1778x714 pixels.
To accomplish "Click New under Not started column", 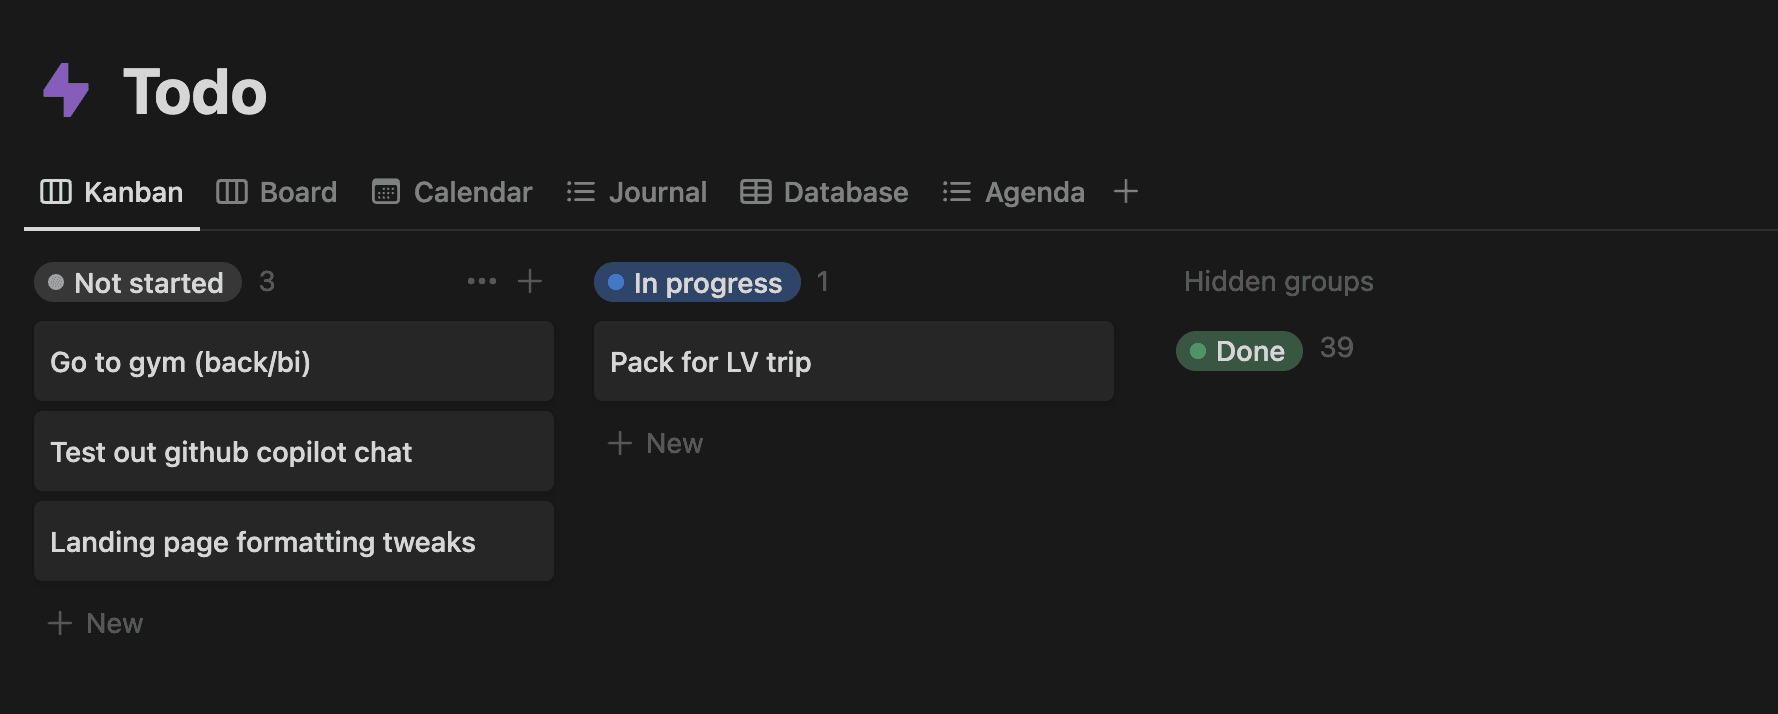I will tap(96, 623).
